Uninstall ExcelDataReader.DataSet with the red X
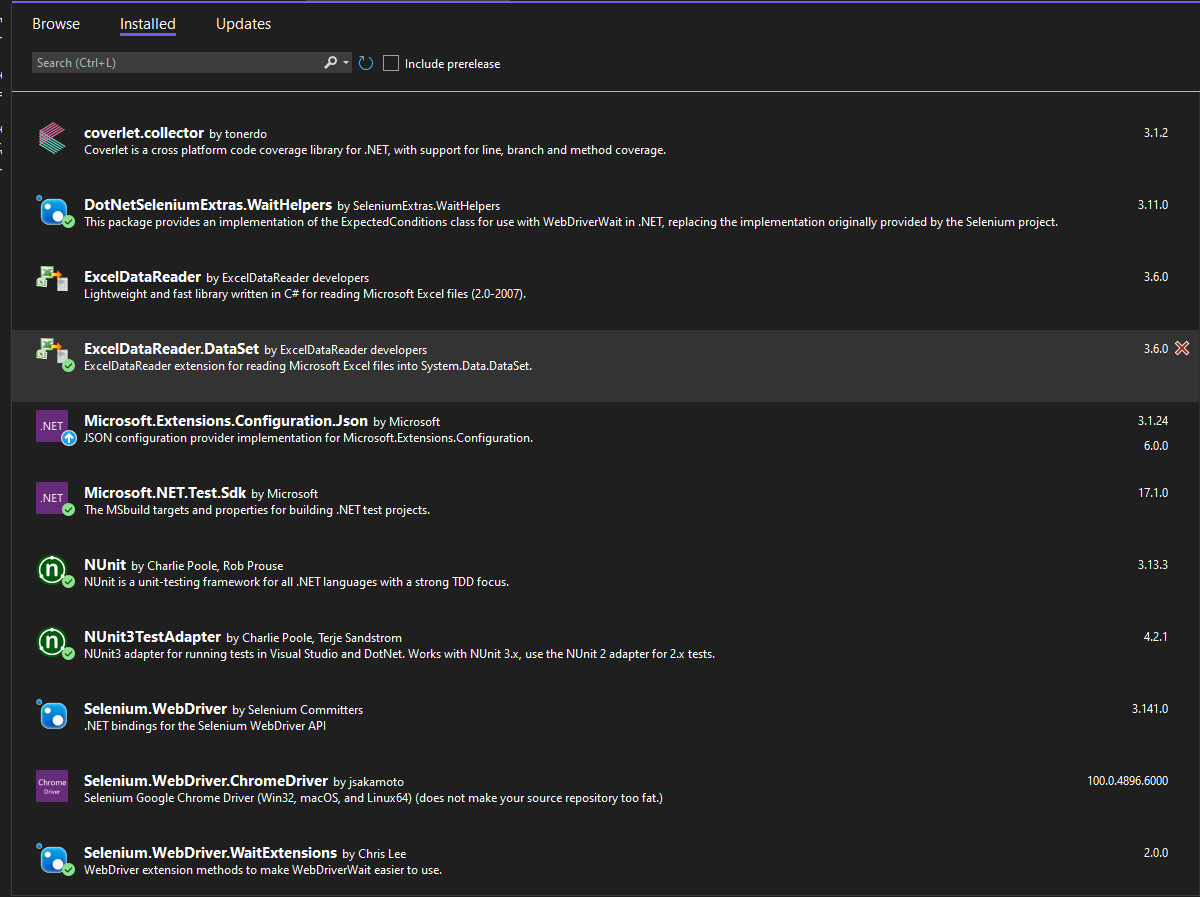Viewport: 1200px width, 897px height. coord(1182,348)
